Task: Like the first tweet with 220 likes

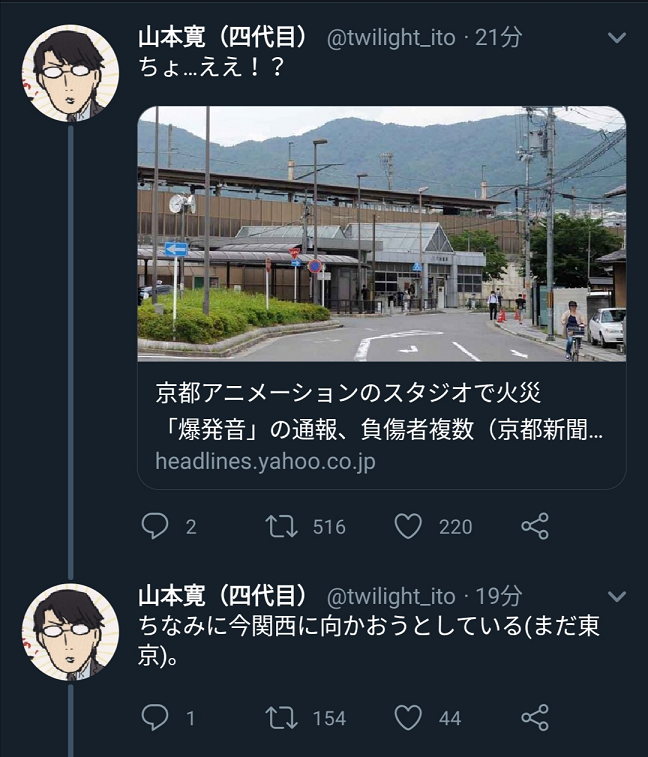Action: coord(409,526)
